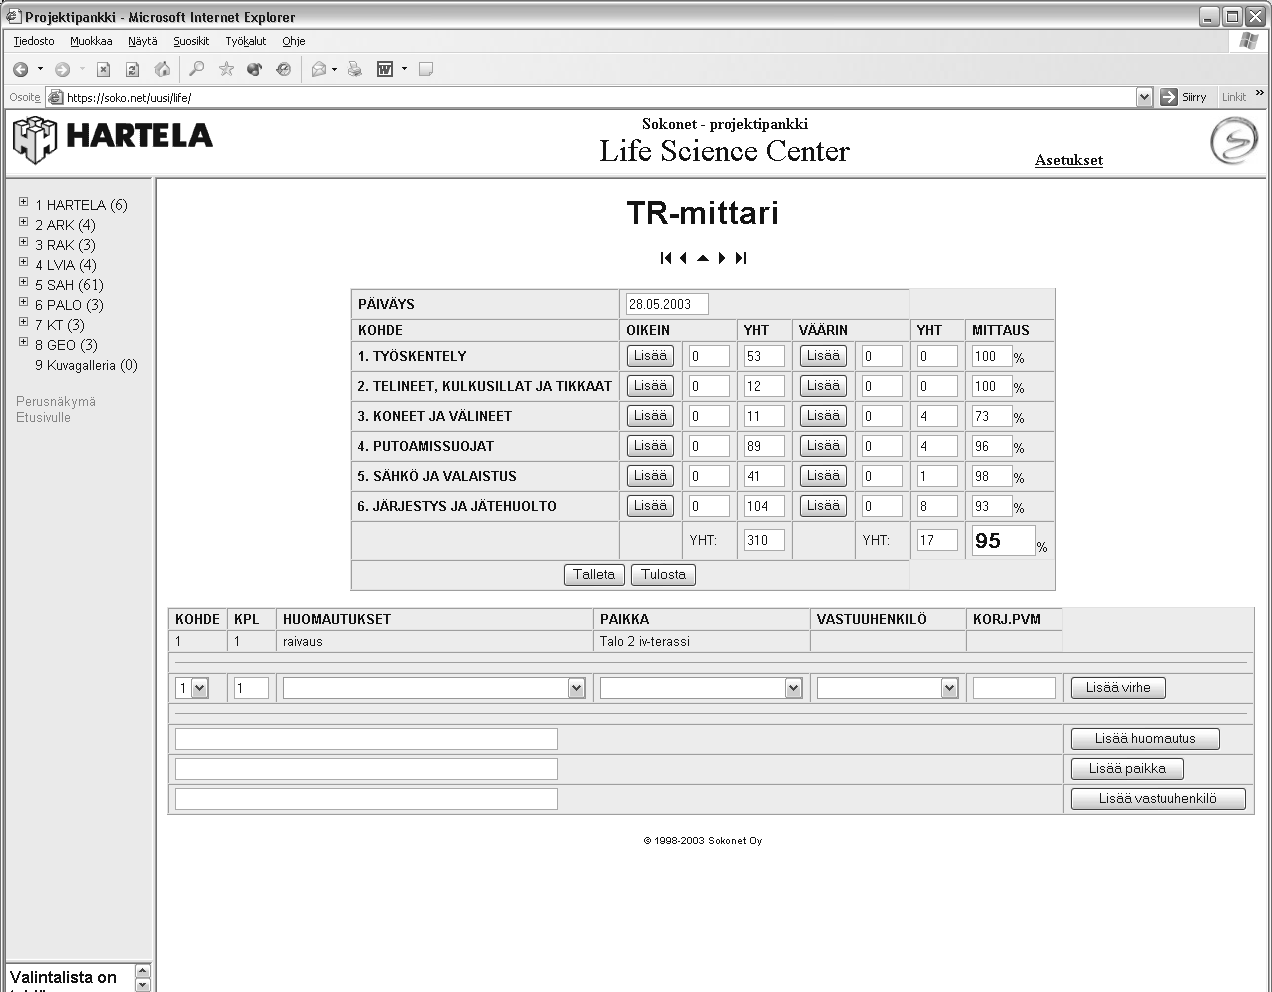
Task: Expand the 8 GEO (3) tree node
Action: coord(23,342)
